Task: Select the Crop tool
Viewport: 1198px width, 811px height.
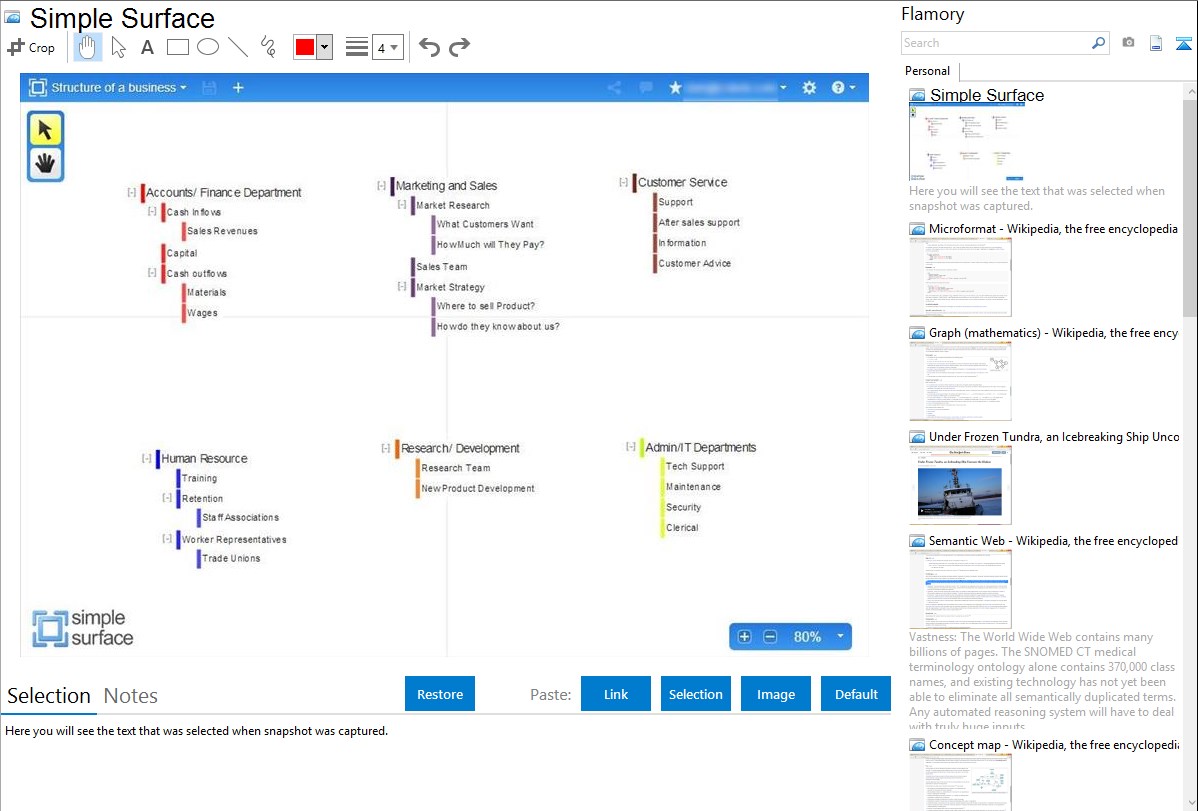Action: [x=31, y=47]
